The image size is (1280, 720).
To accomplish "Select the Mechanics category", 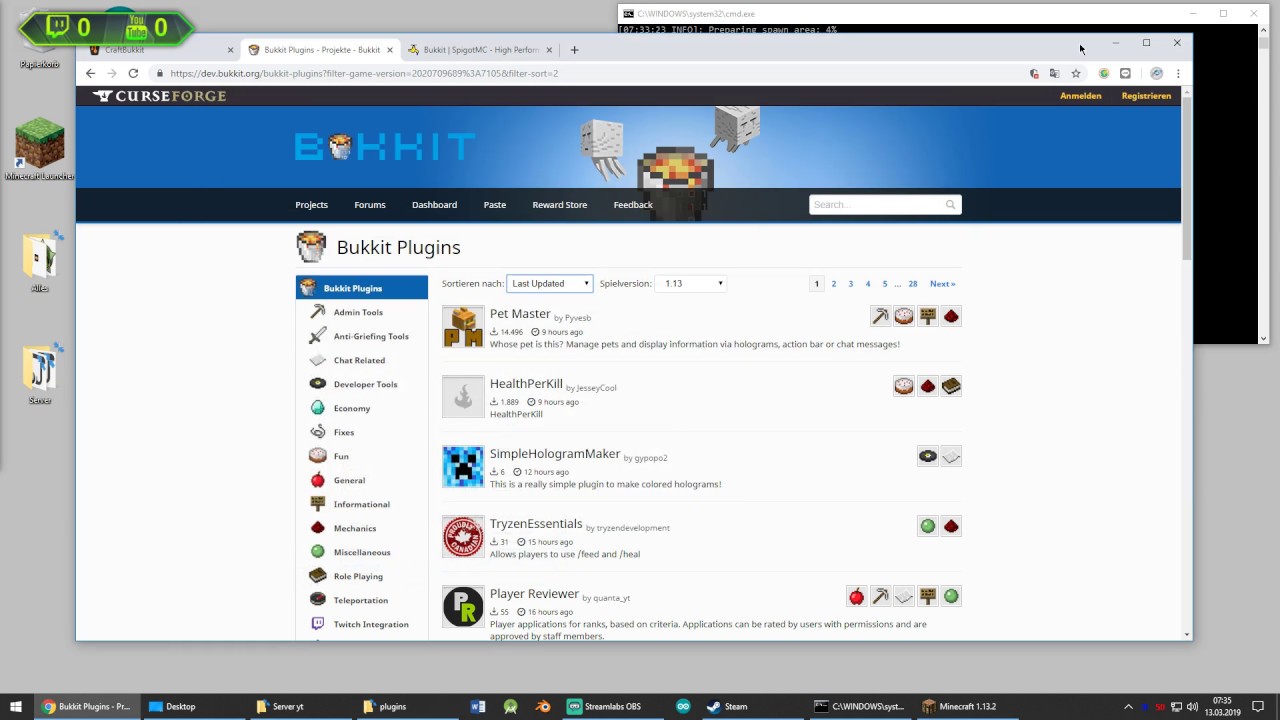I will pyautogui.click(x=355, y=528).
